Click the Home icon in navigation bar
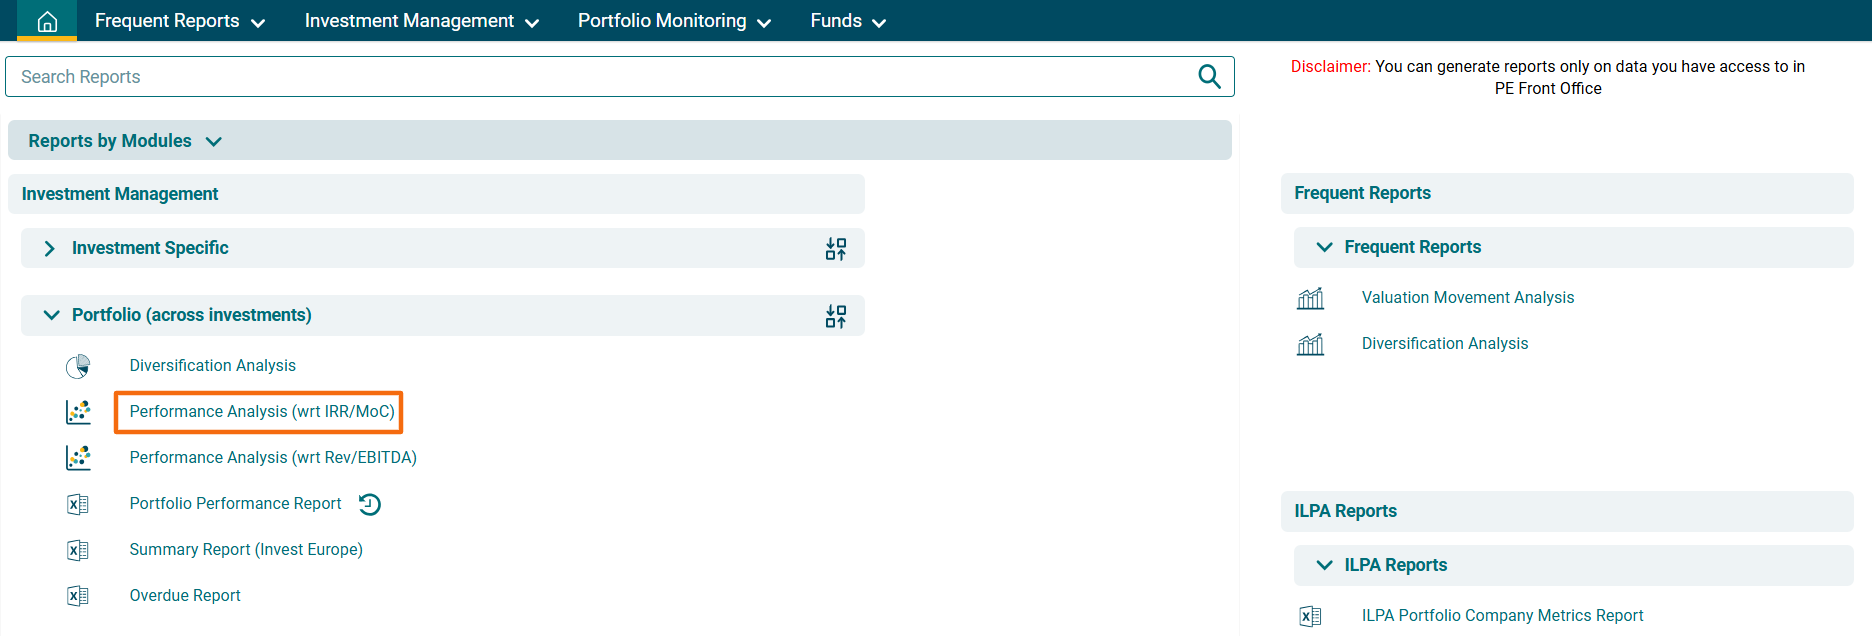The width and height of the screenshot is (1872, 636). point(47,21)
